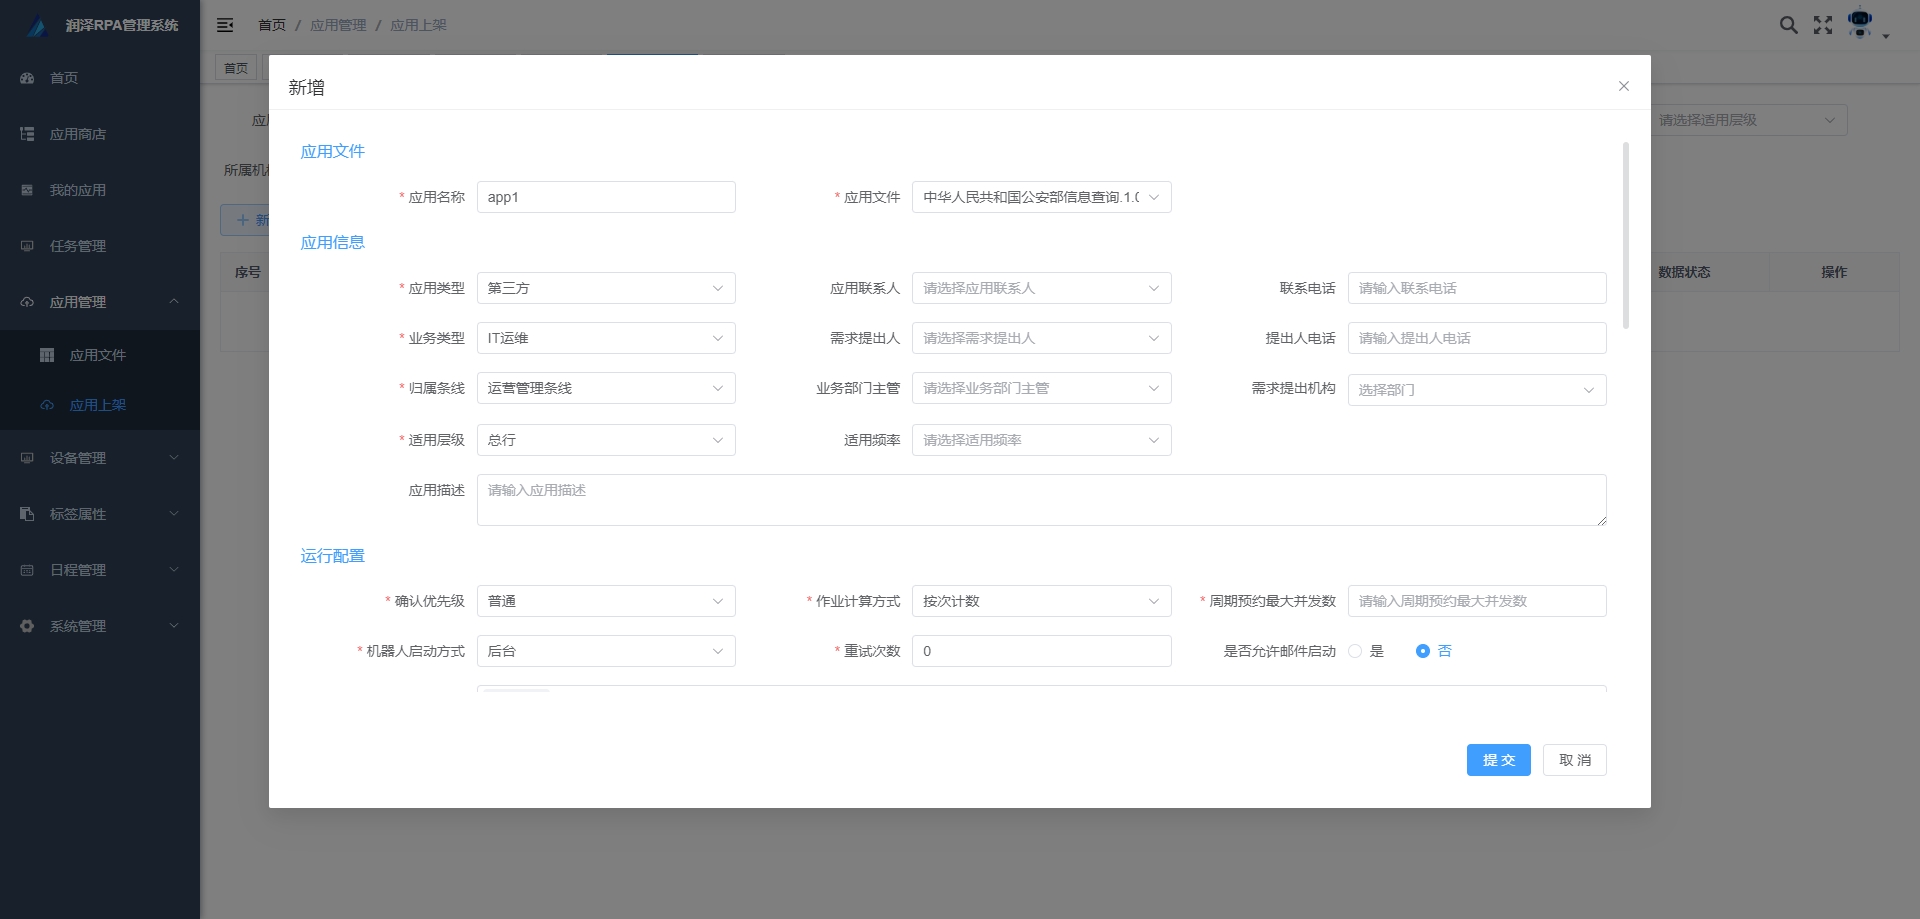Open the 应用类型 dropdown showing 第三方

(x=606, y=288)
